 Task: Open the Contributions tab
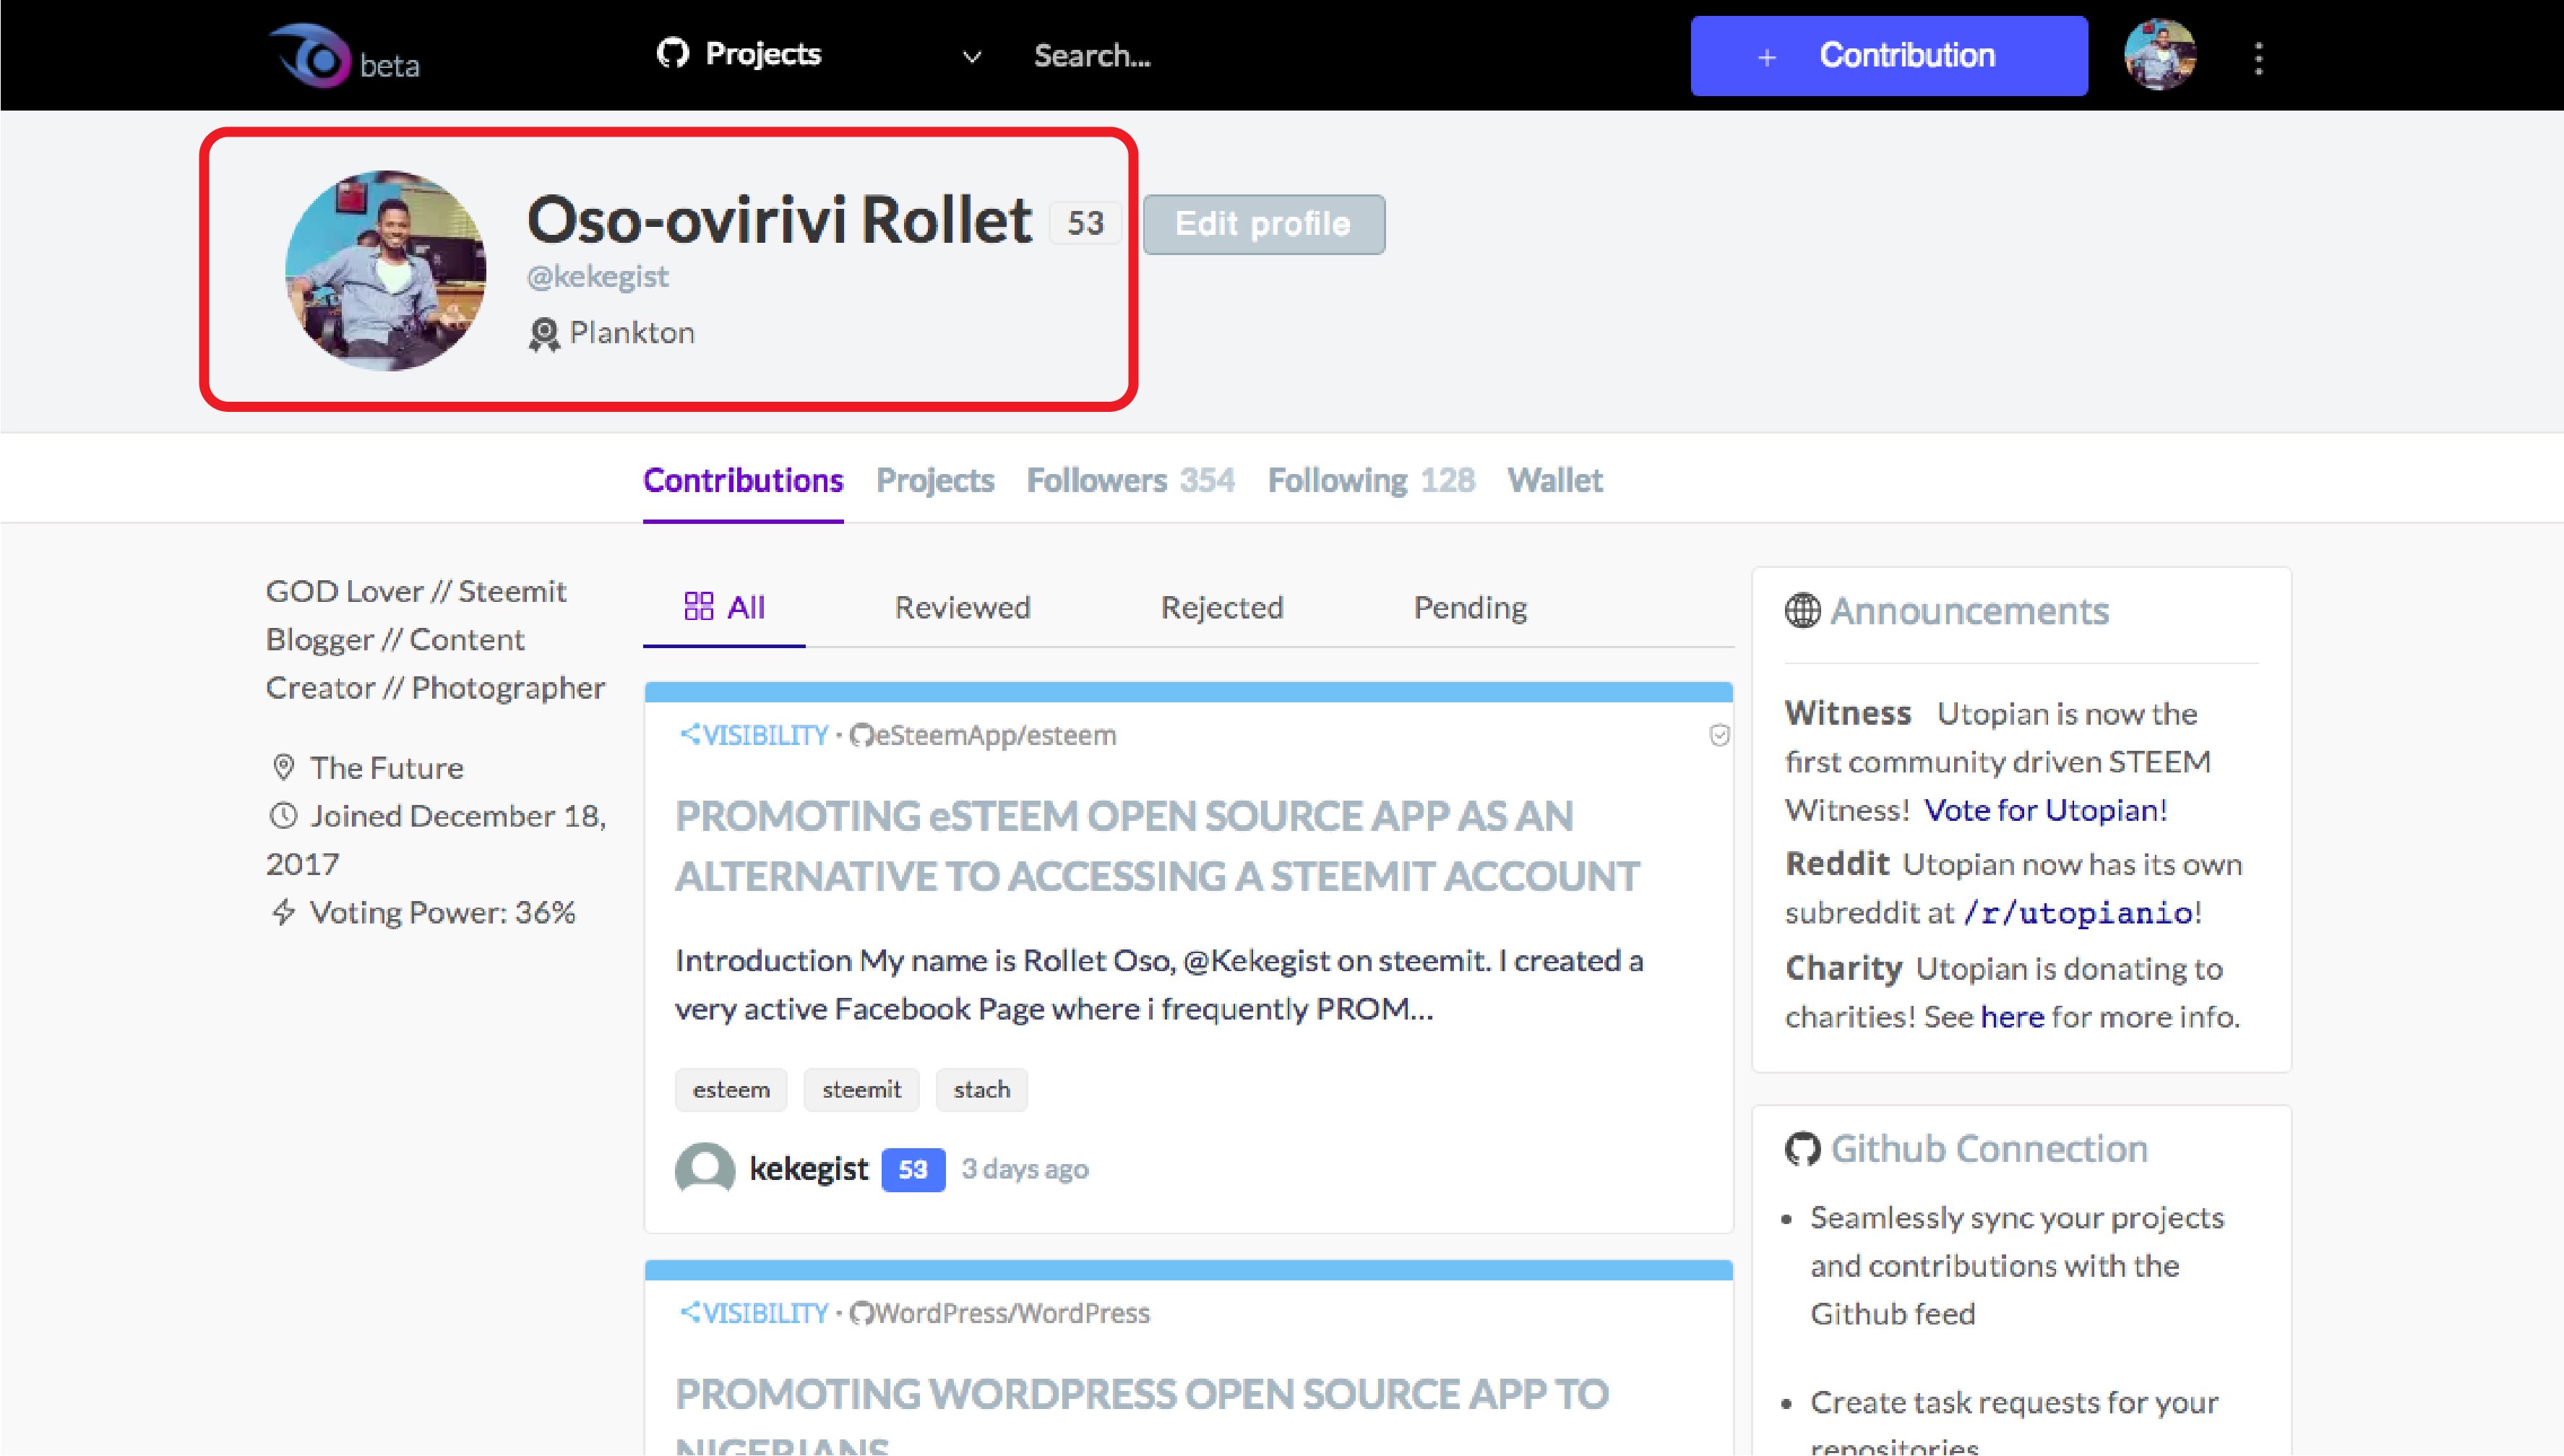tap(743, 481)
